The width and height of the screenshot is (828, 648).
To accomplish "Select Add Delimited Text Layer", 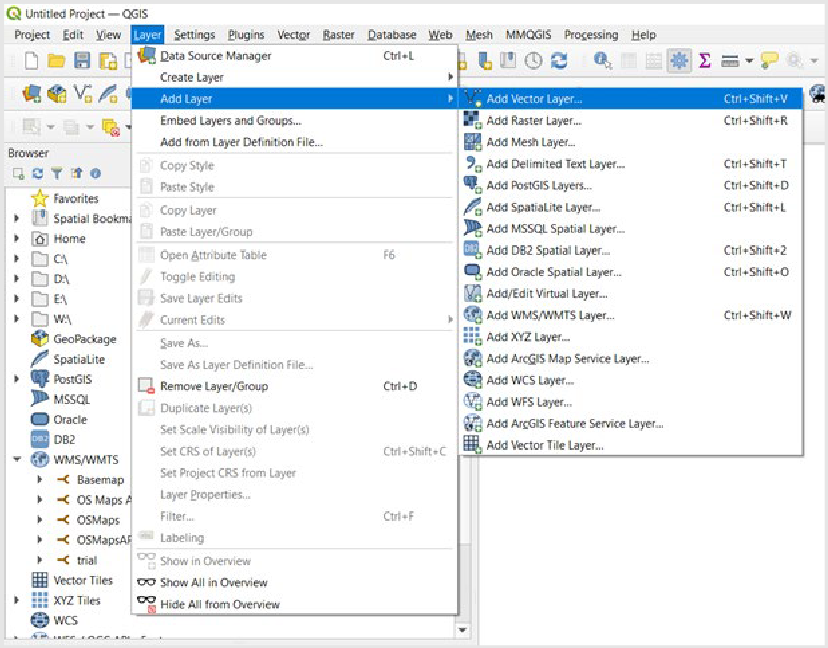I will tap(632, 164).
